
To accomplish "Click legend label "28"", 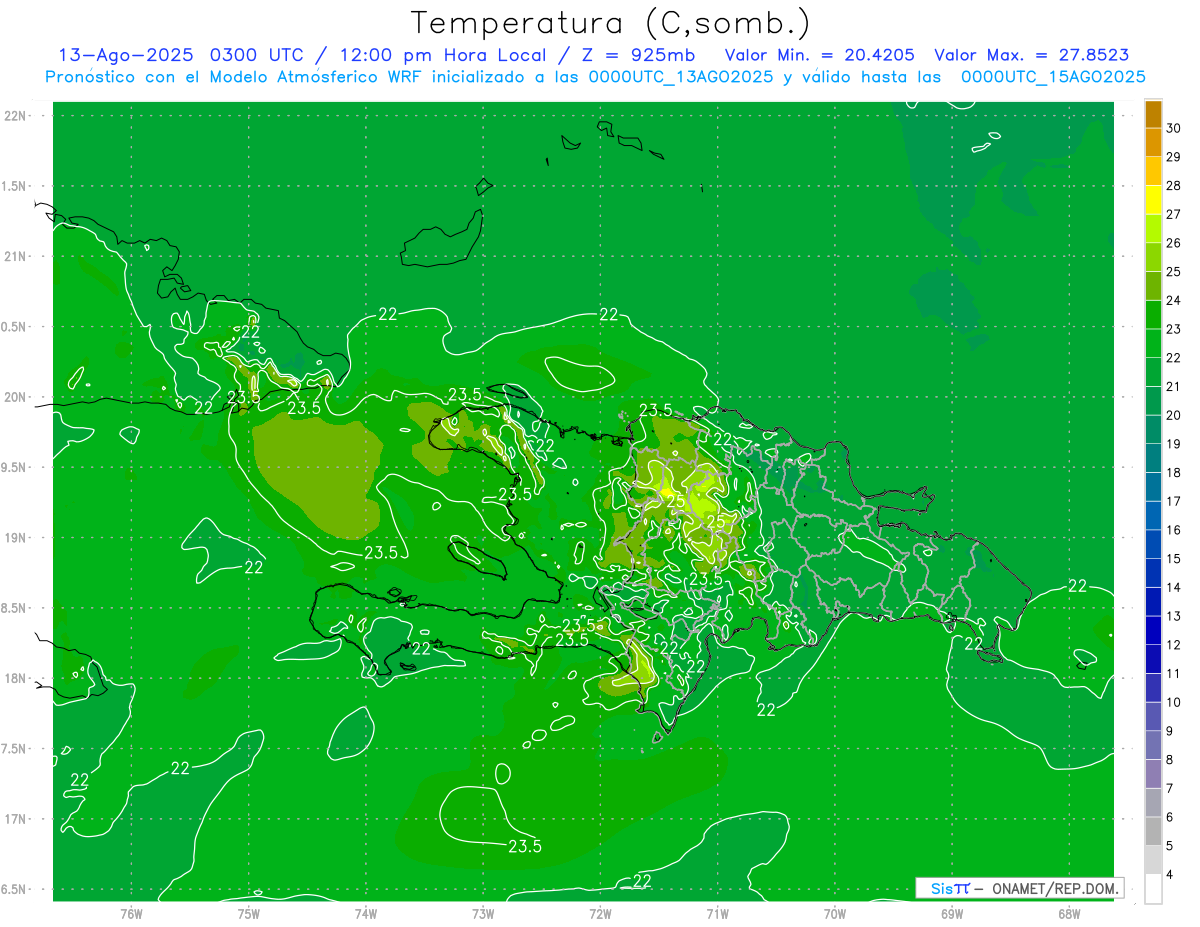I will coord(1173,185).
